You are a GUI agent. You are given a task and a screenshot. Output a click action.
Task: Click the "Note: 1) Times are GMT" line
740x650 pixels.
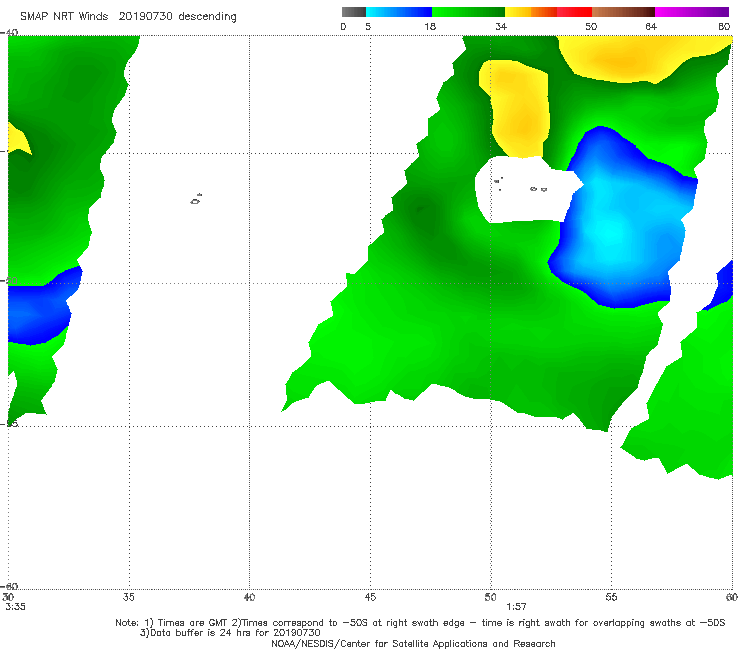[x=420, y=623]
